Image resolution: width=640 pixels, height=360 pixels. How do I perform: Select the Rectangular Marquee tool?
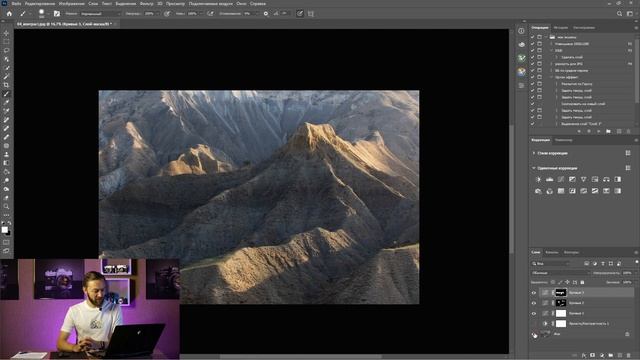click(x=6, y=42)
